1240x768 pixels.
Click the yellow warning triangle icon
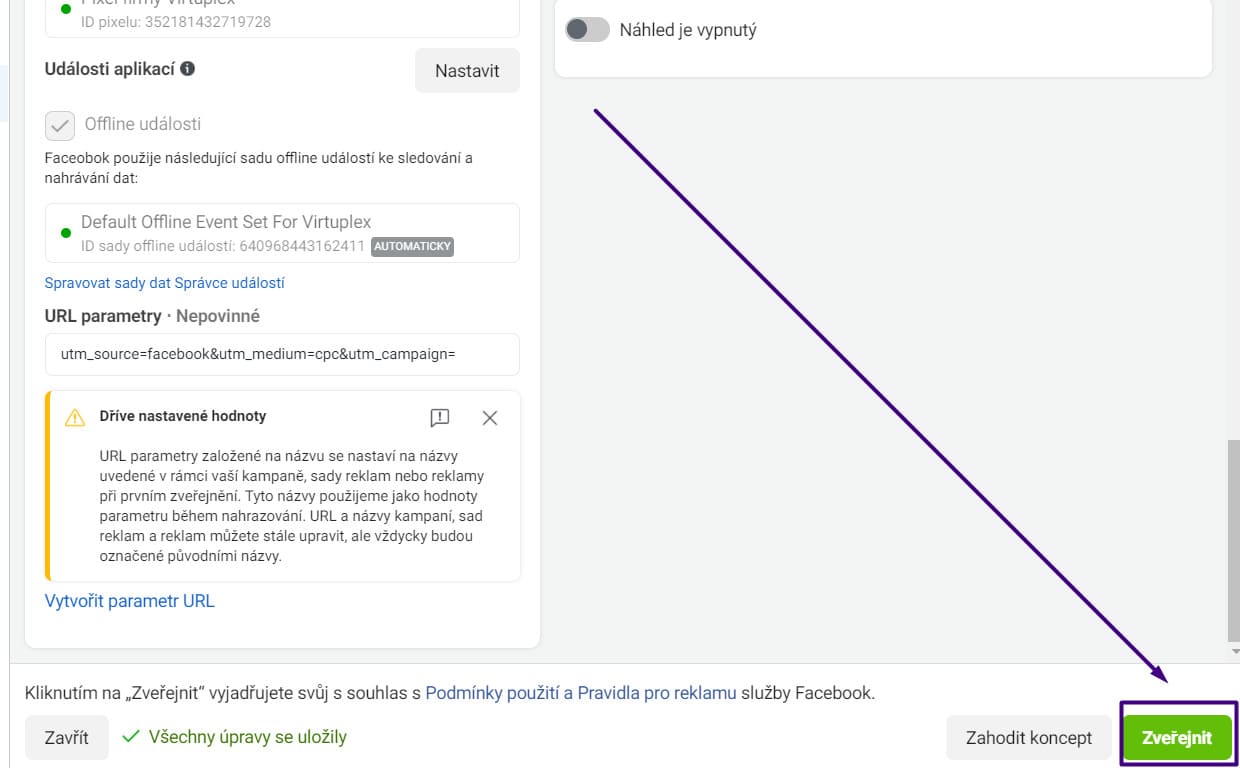(75, 418)
